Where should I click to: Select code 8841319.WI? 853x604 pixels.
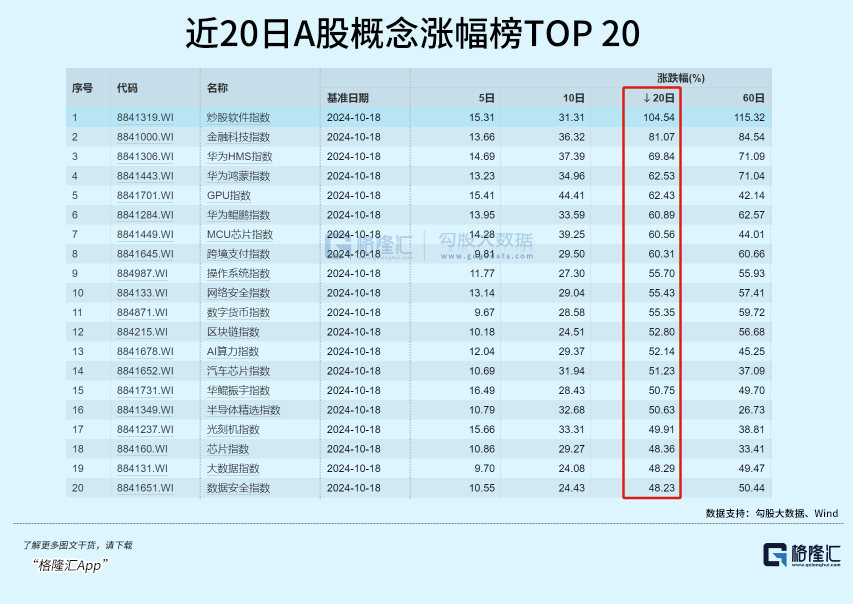tap(145, 118)
